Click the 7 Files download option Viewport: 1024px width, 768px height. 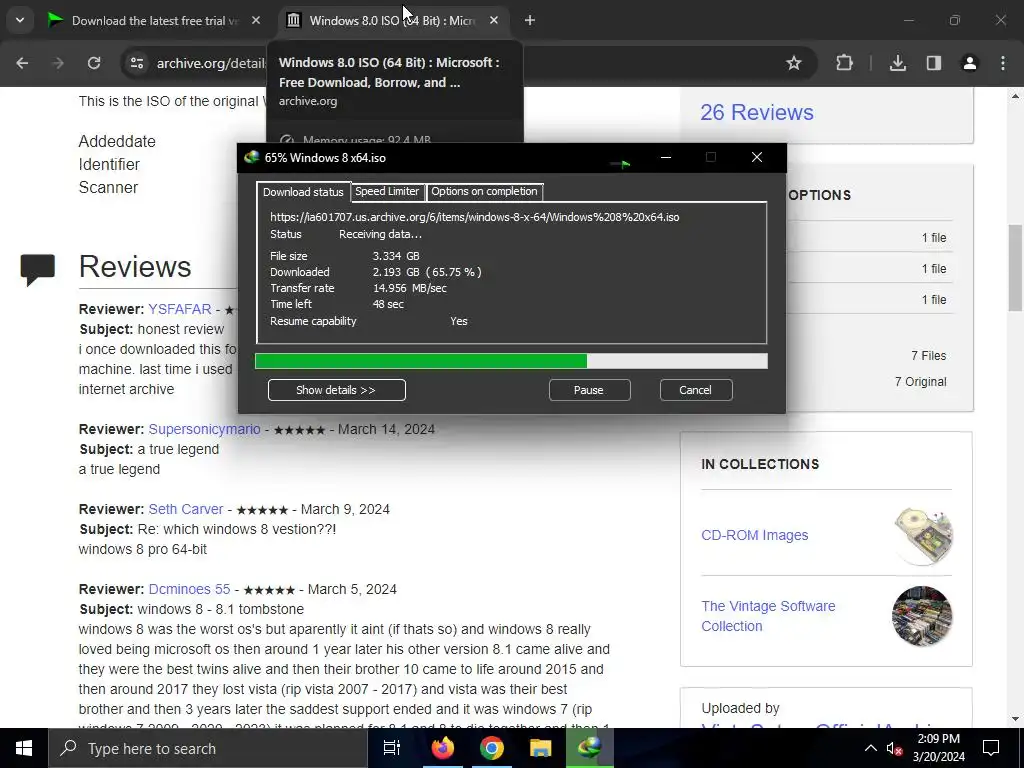[x=928, y=356]
